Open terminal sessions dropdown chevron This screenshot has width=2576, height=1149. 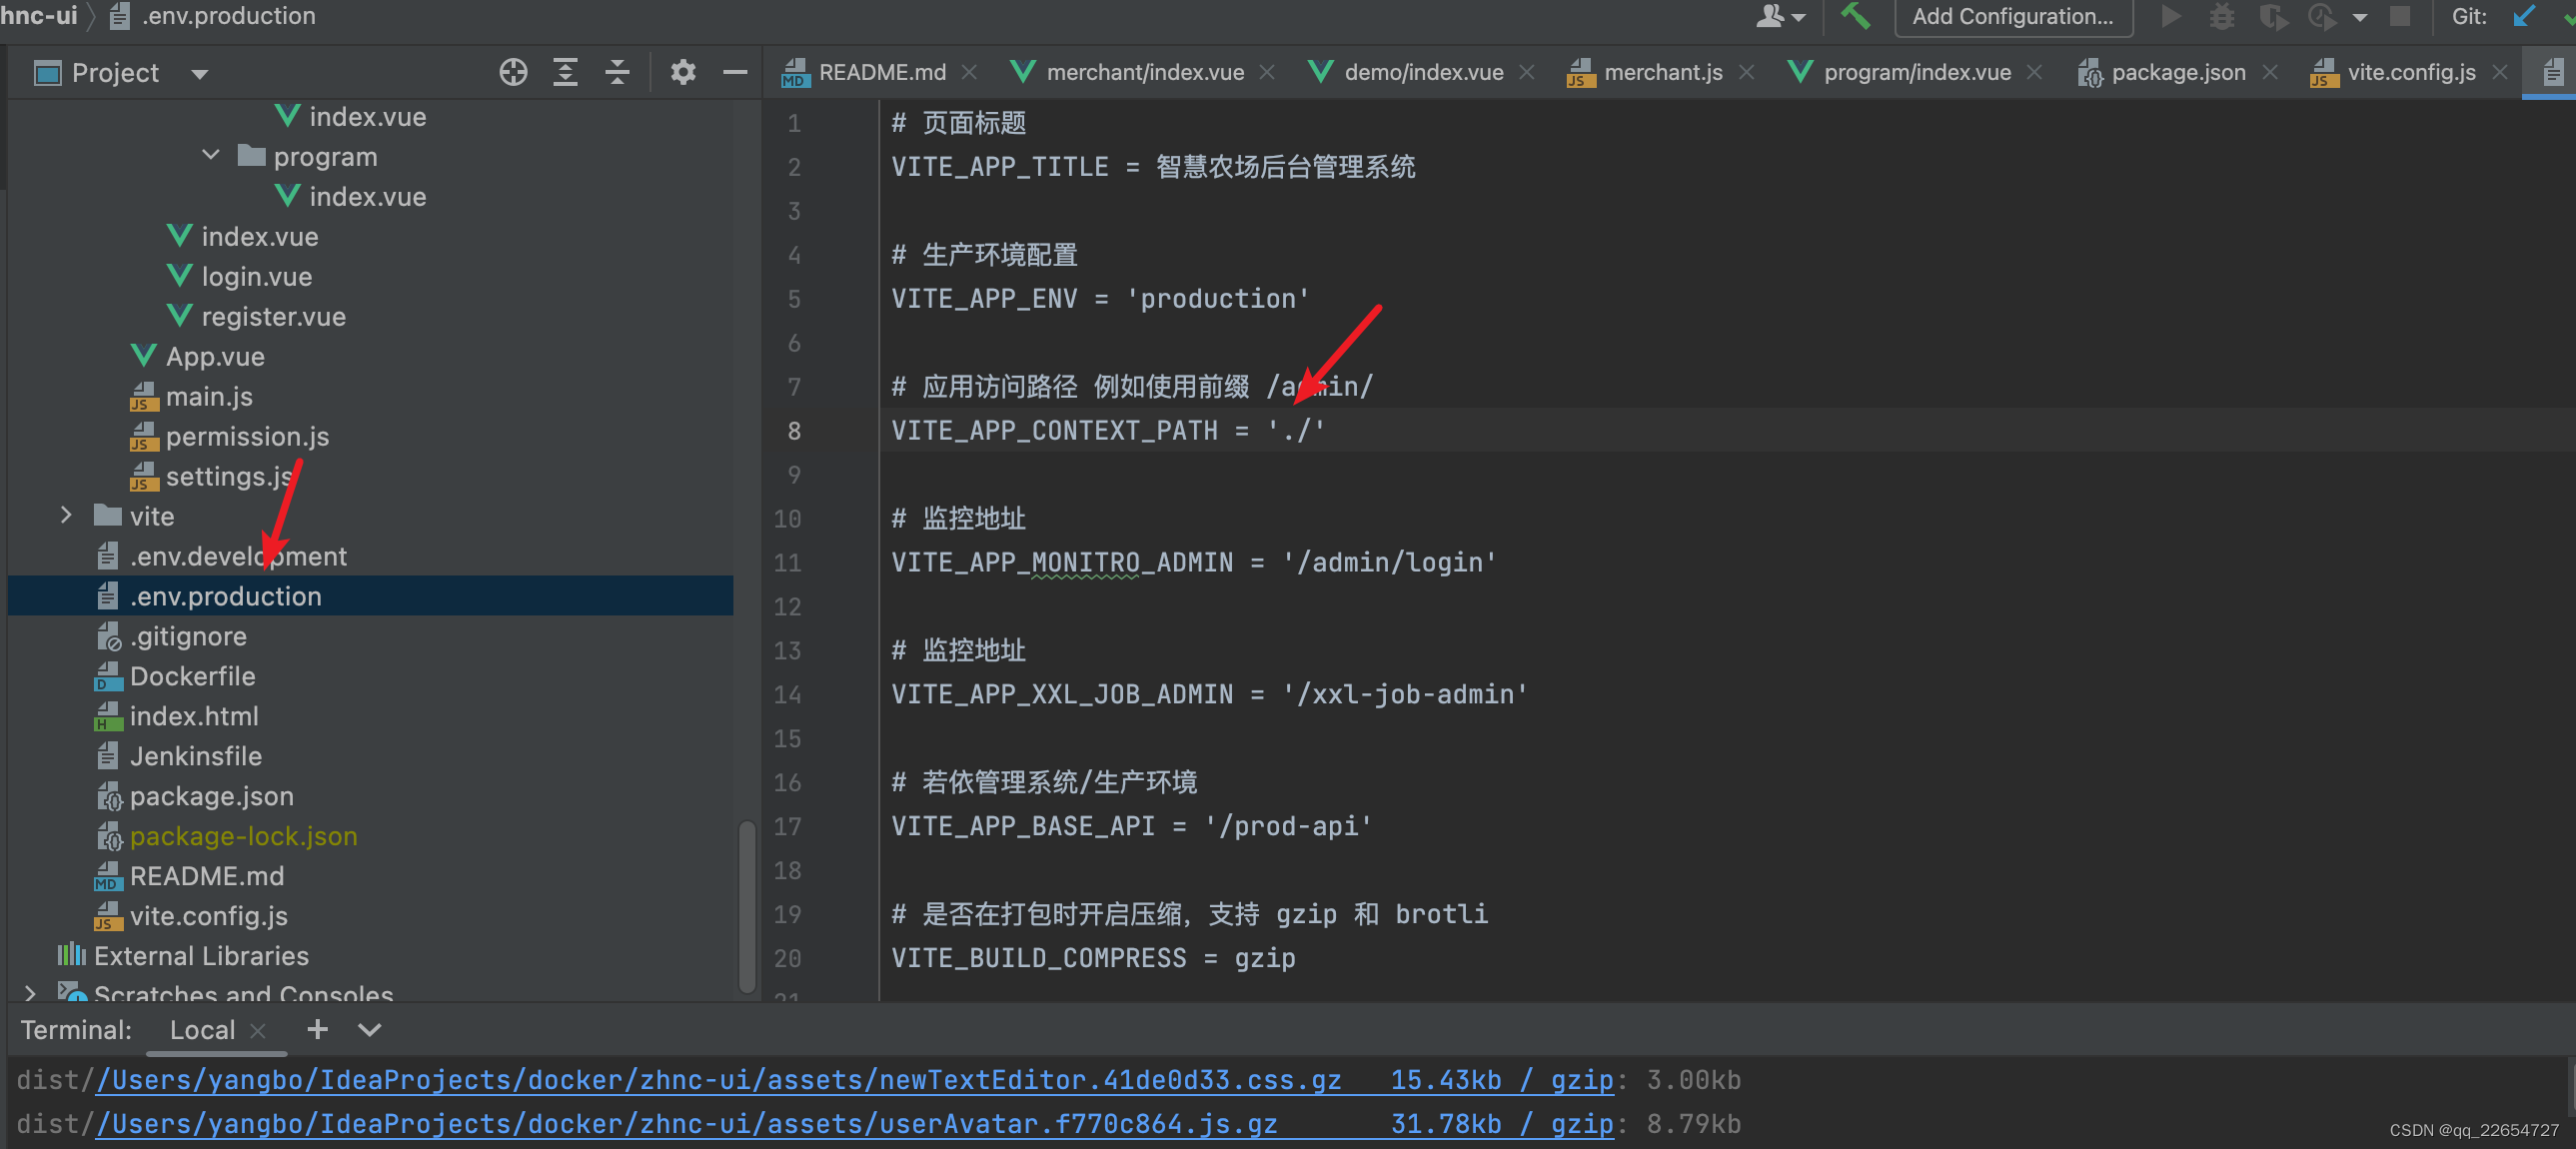tap(369, 1029)
